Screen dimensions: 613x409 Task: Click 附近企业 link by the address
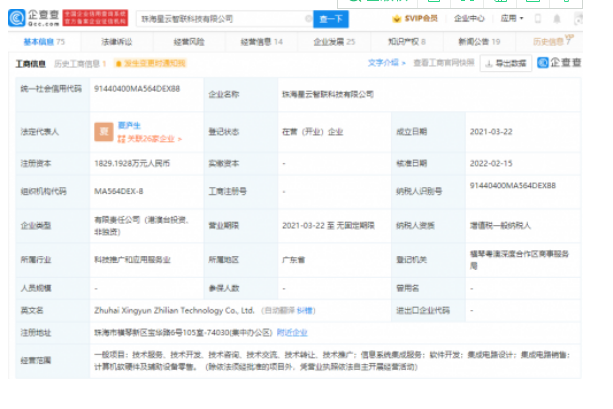click(x=292, y=333)
